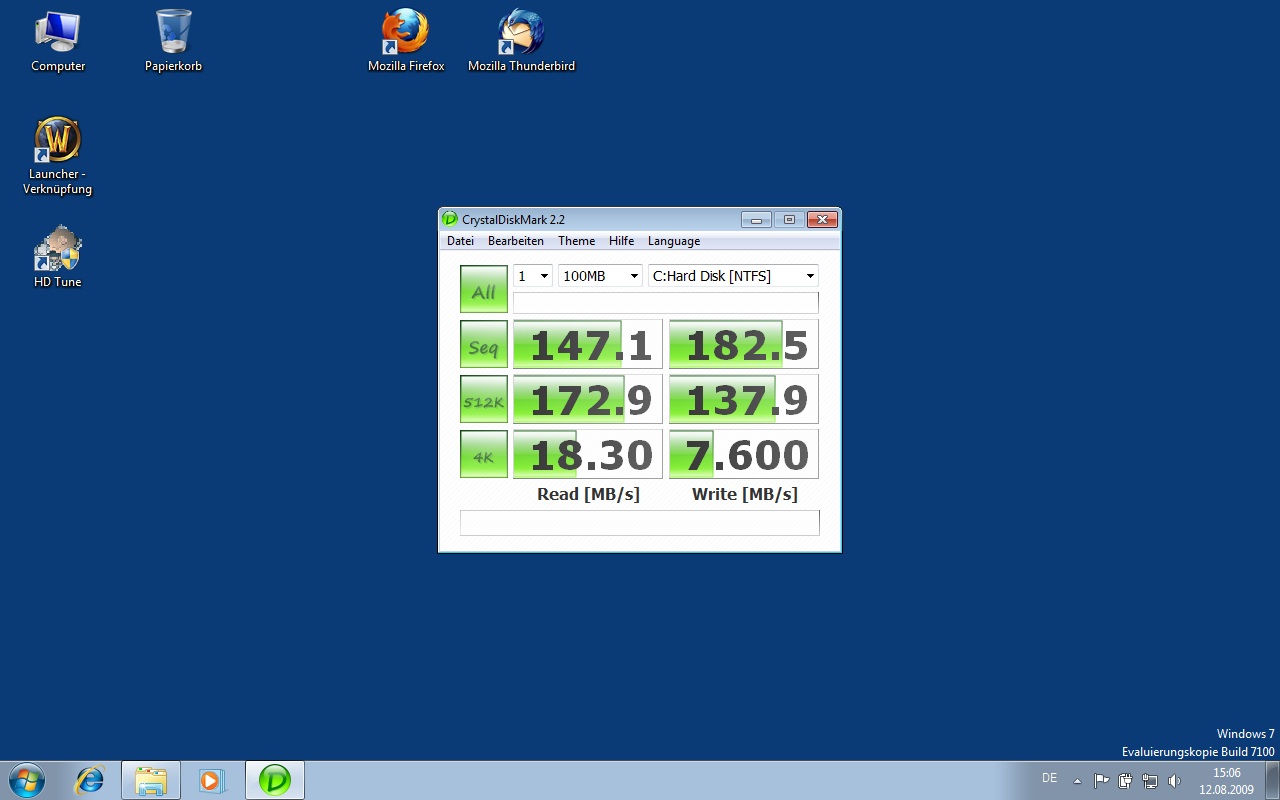Open the network tray icon
Screen dimensions: 1280x800
click(x=1150, y=781)
